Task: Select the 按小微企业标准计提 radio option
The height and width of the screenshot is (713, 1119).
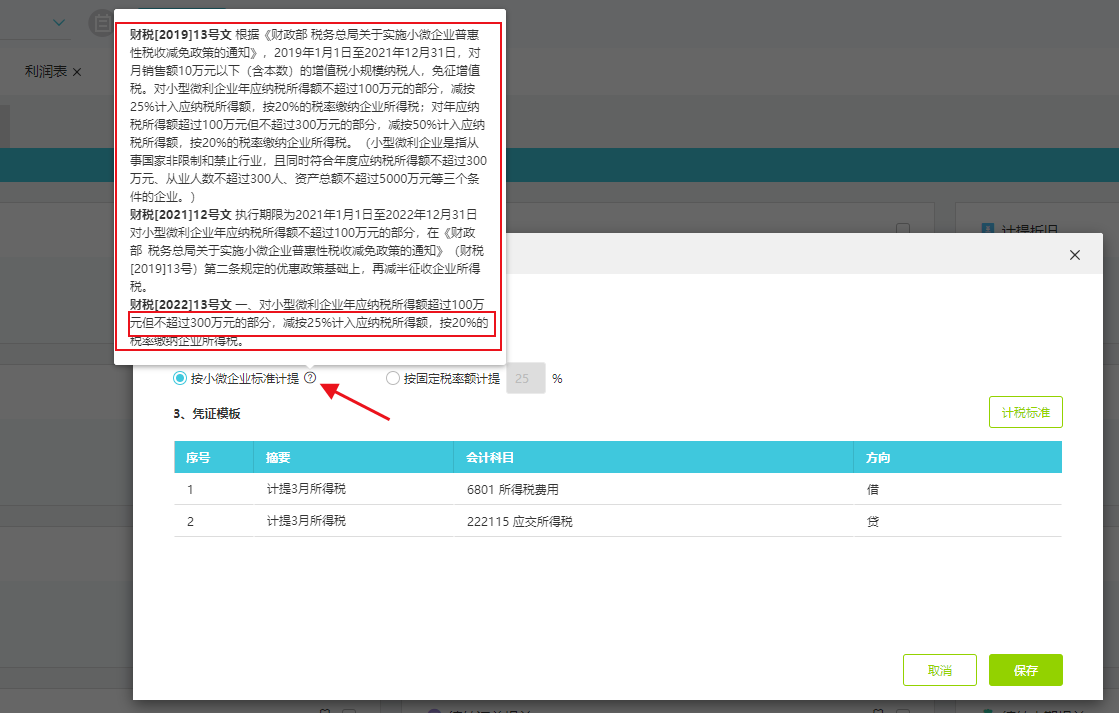Action: (x=180, y=378)
